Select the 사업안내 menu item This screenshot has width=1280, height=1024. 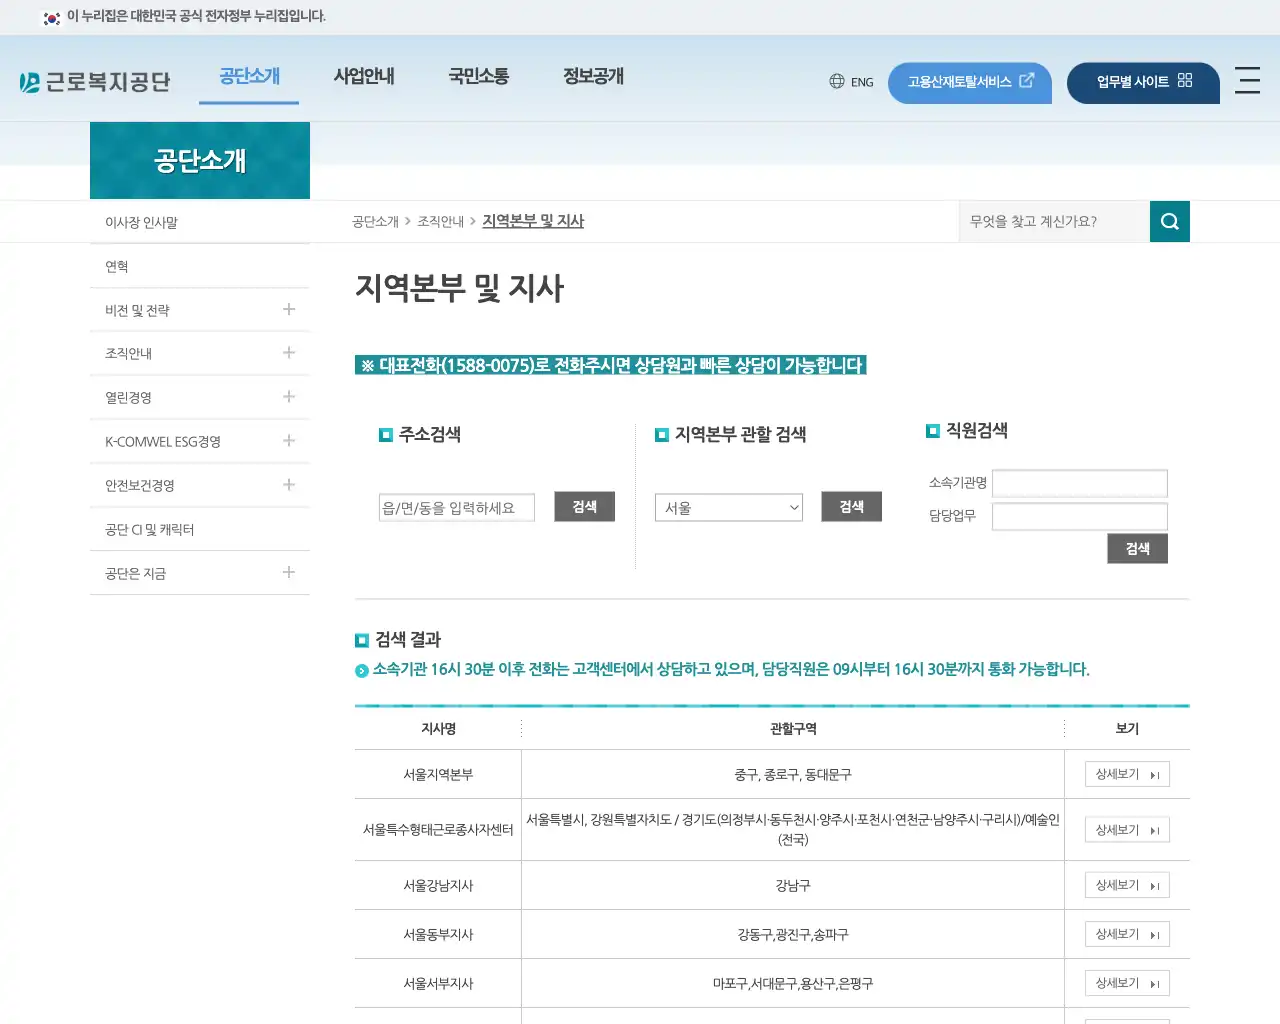coord(364,76)
